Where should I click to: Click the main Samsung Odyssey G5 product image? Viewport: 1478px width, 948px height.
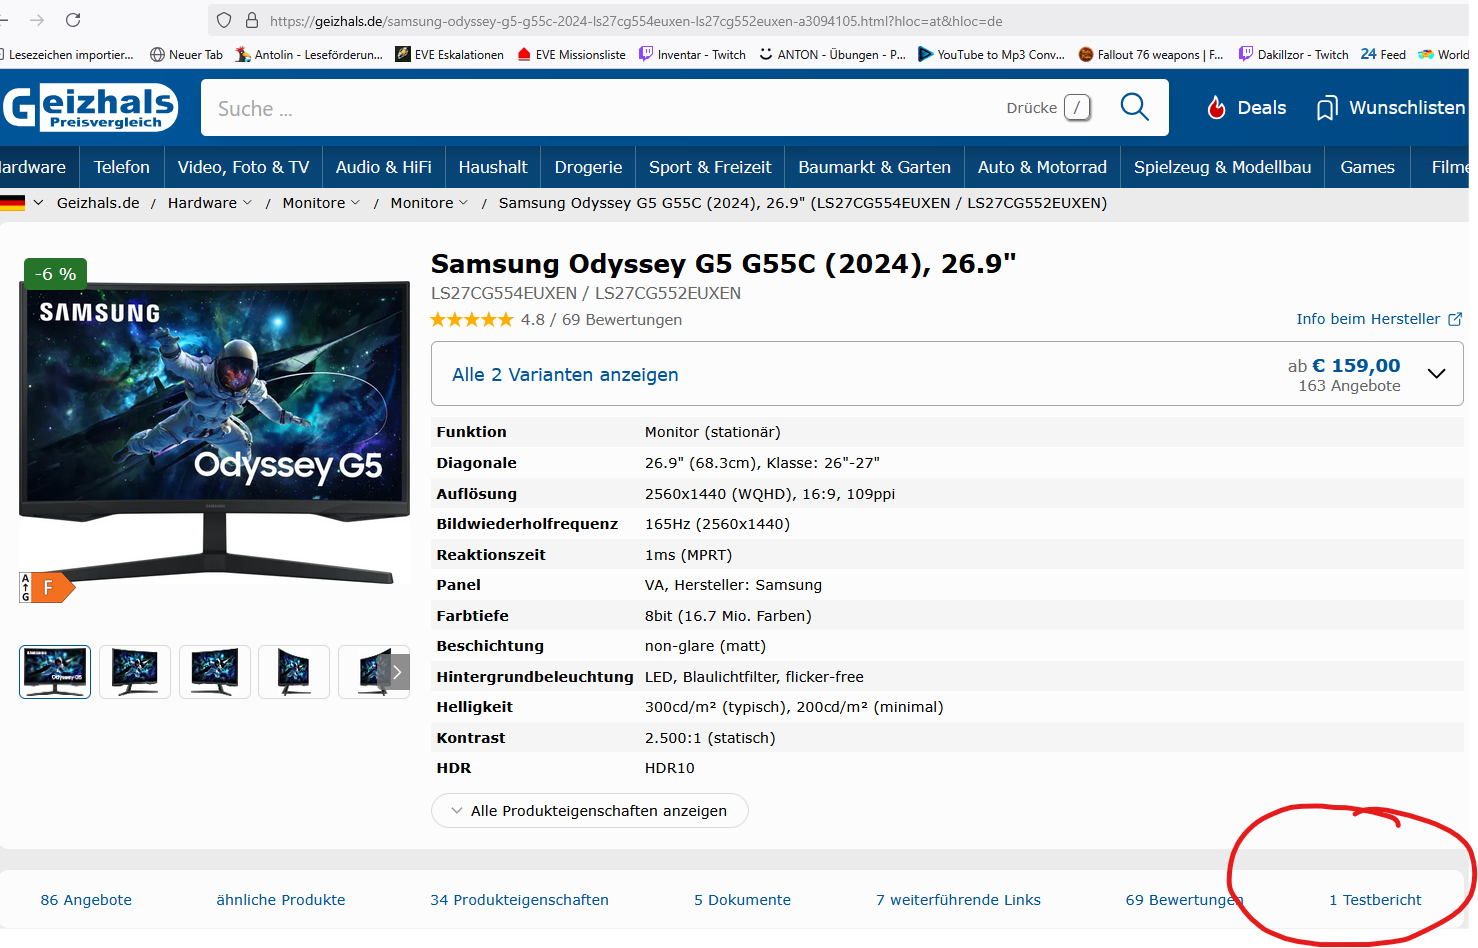[x=214, y=432]
